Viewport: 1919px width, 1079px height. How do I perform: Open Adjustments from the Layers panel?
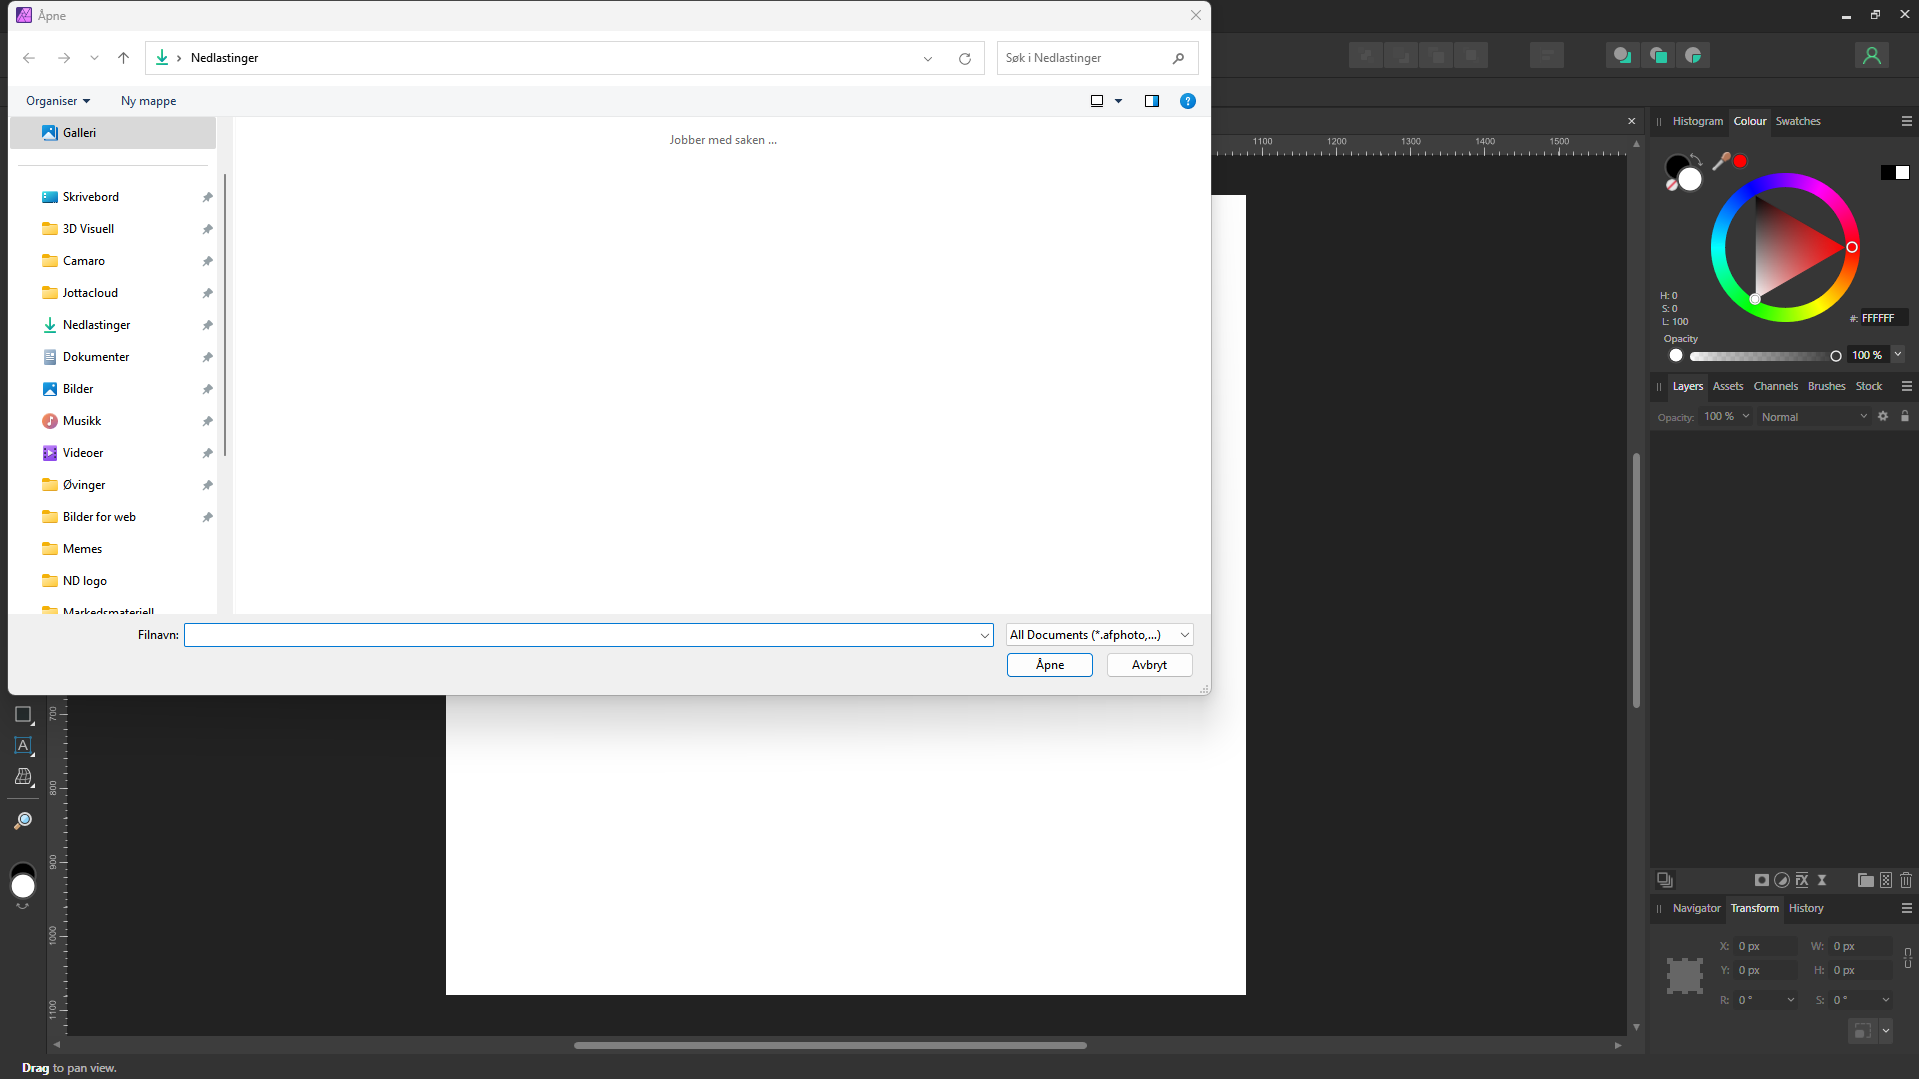point(1782,880)
